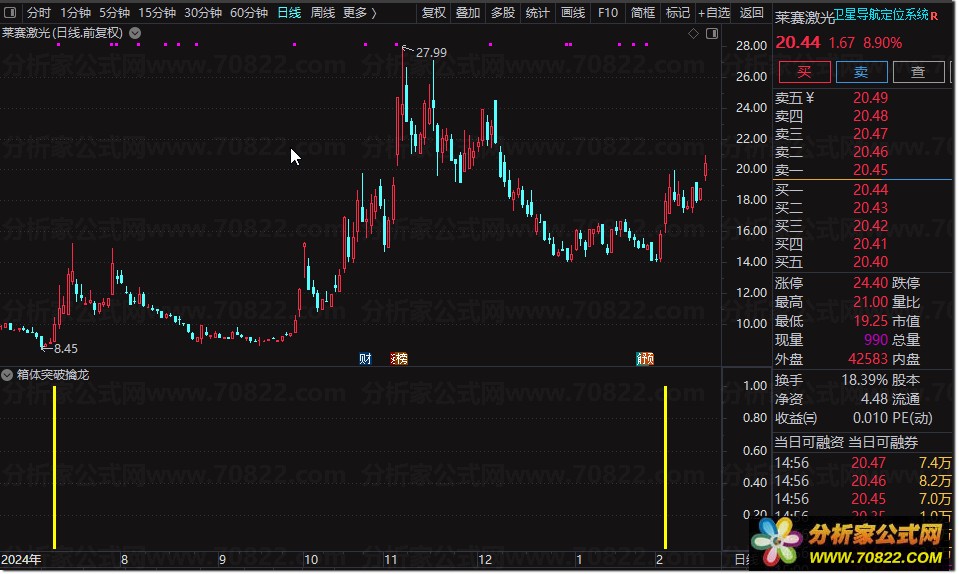Click the 买 buy button
Screen dimensions: 959x574
[804, 72]
